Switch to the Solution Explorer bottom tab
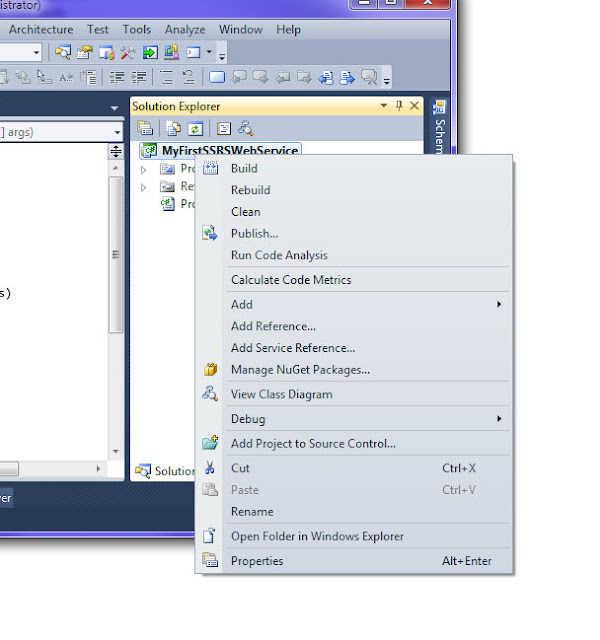 164,471
